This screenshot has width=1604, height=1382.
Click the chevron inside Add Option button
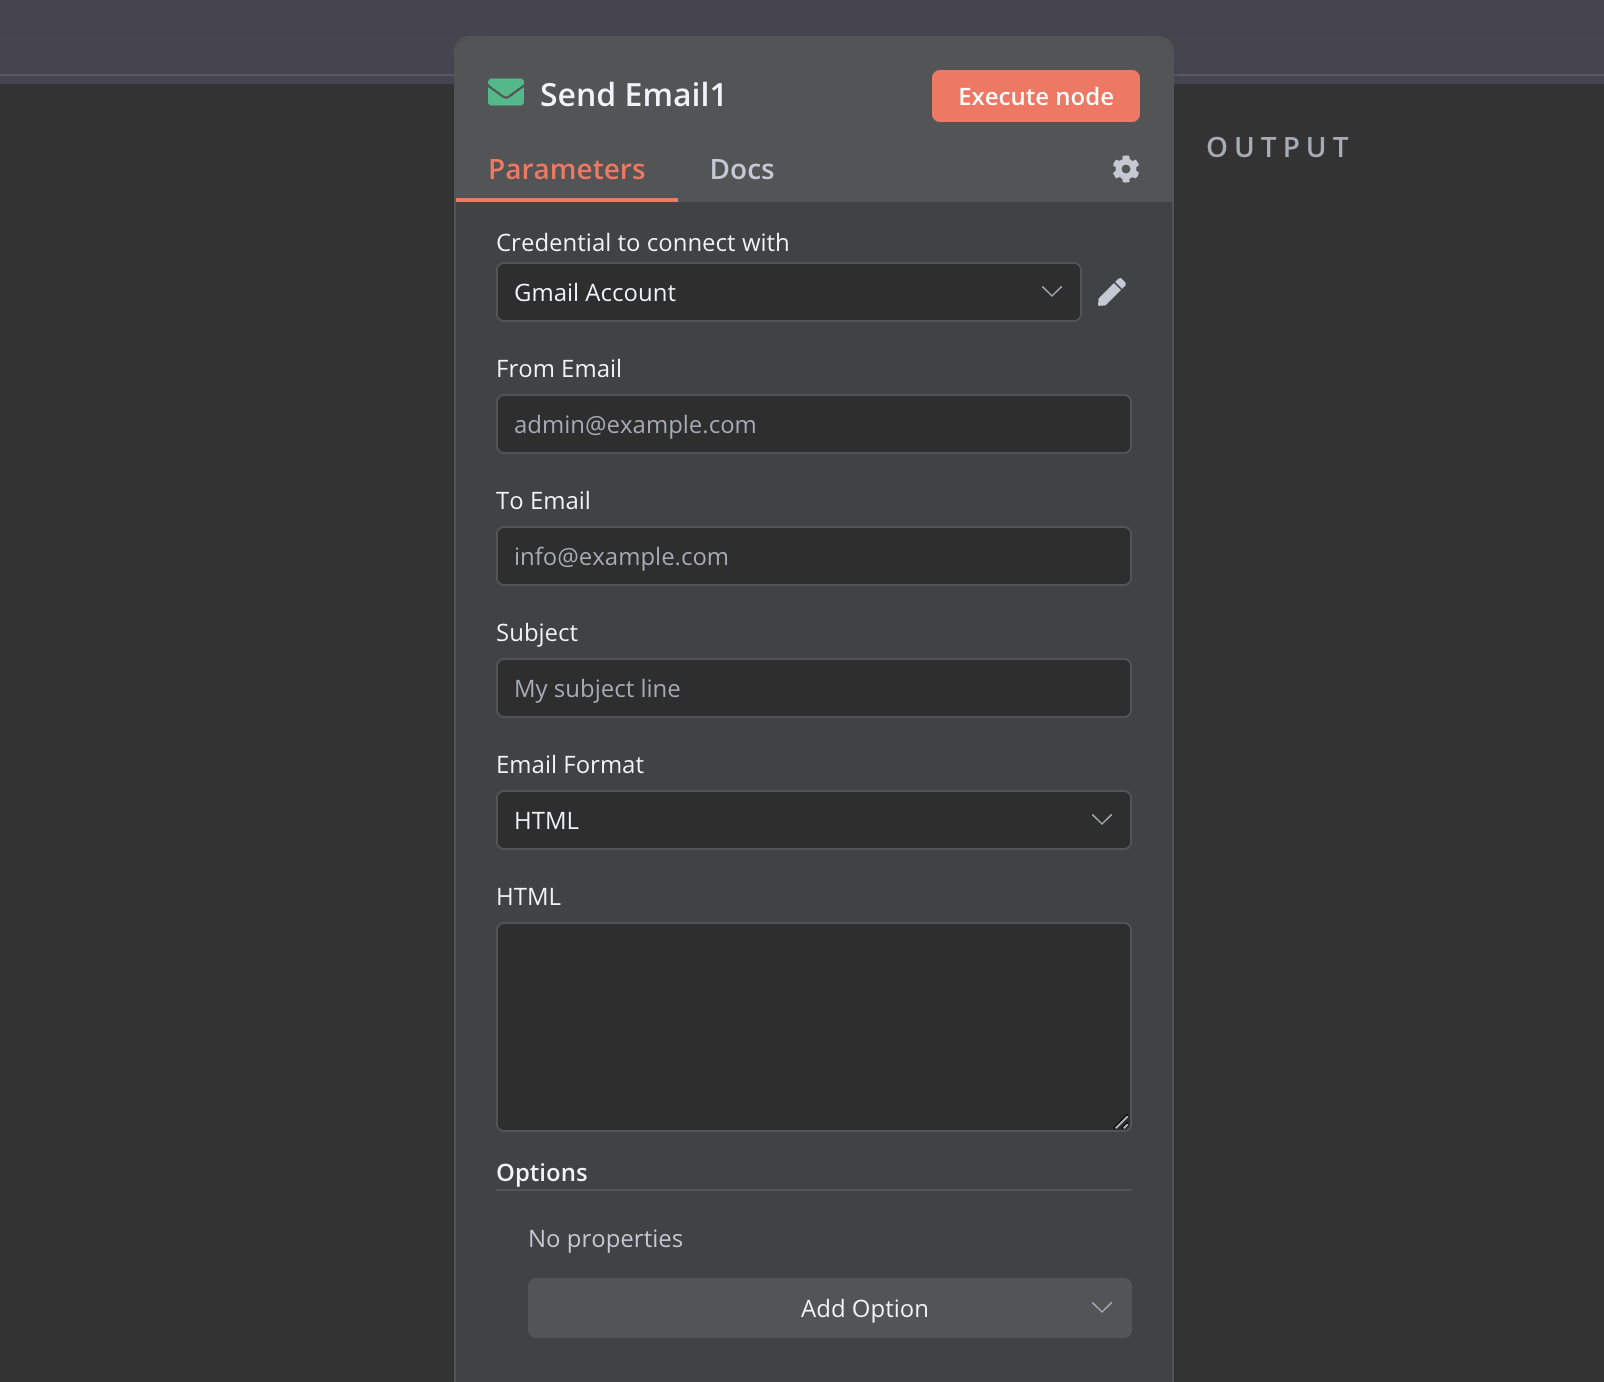tap(1102, 1308)
